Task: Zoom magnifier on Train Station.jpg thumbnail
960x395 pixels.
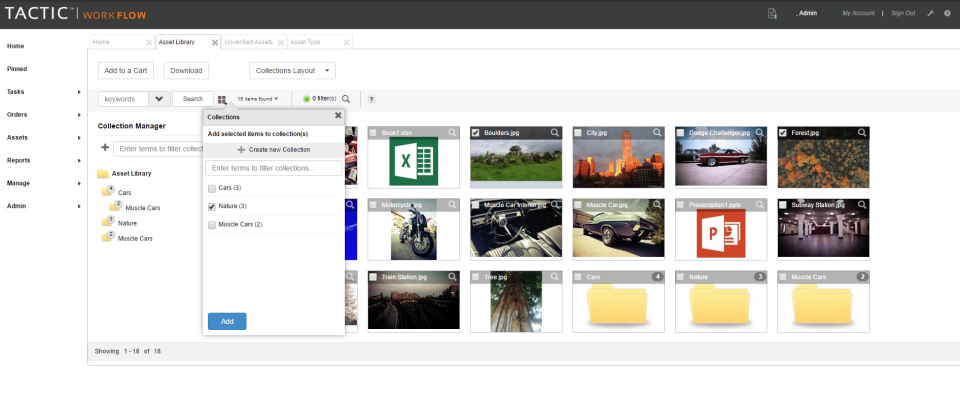Action: pos(452,277)
